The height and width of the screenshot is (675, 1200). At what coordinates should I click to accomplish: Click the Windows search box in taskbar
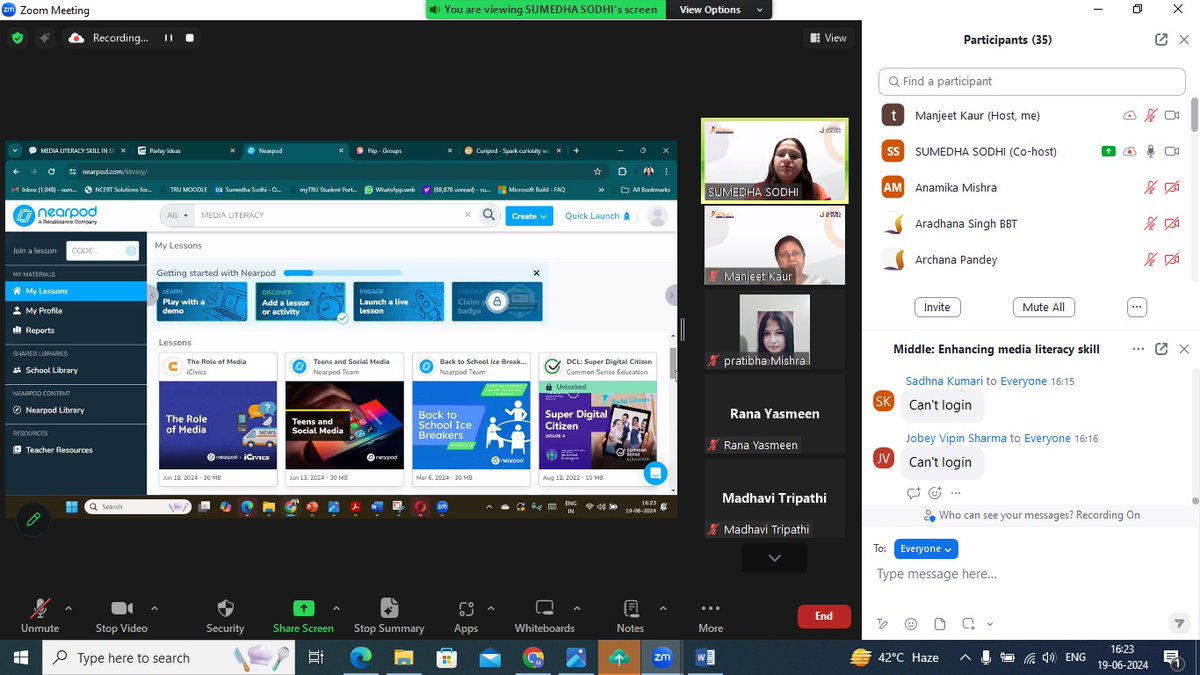pos(168,657)
